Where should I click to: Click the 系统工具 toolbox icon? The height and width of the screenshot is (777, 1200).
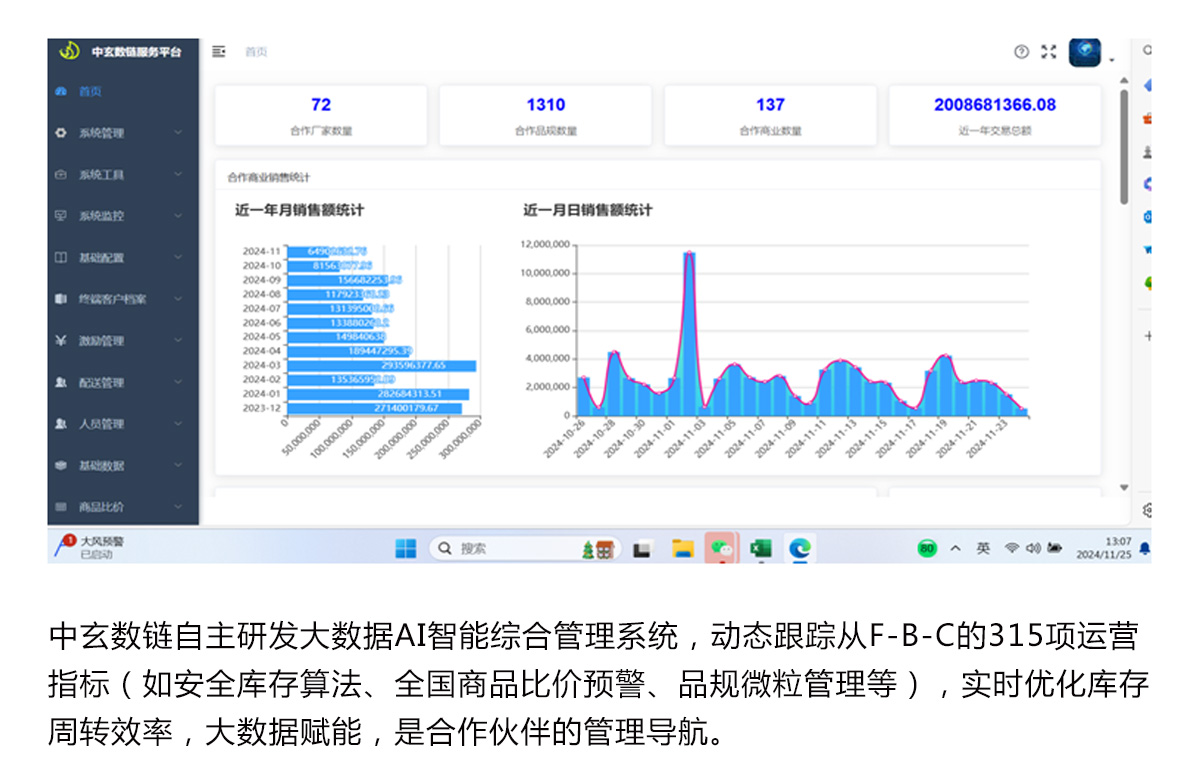[x=61, y=175]
